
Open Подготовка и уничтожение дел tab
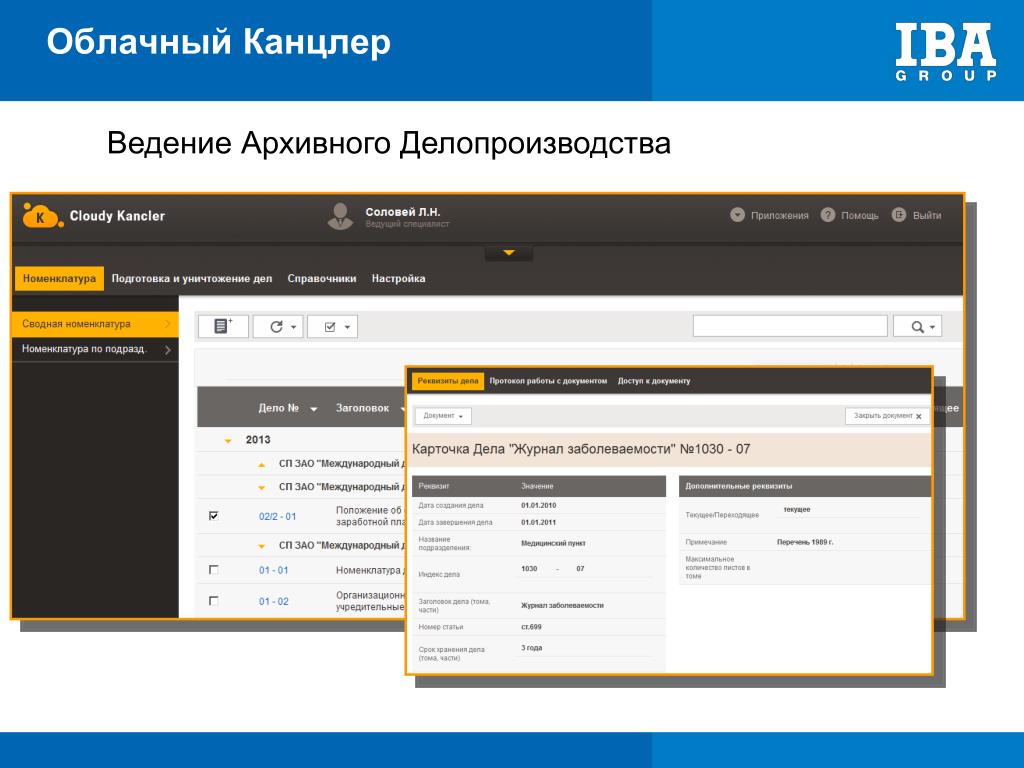coord(191,278)
